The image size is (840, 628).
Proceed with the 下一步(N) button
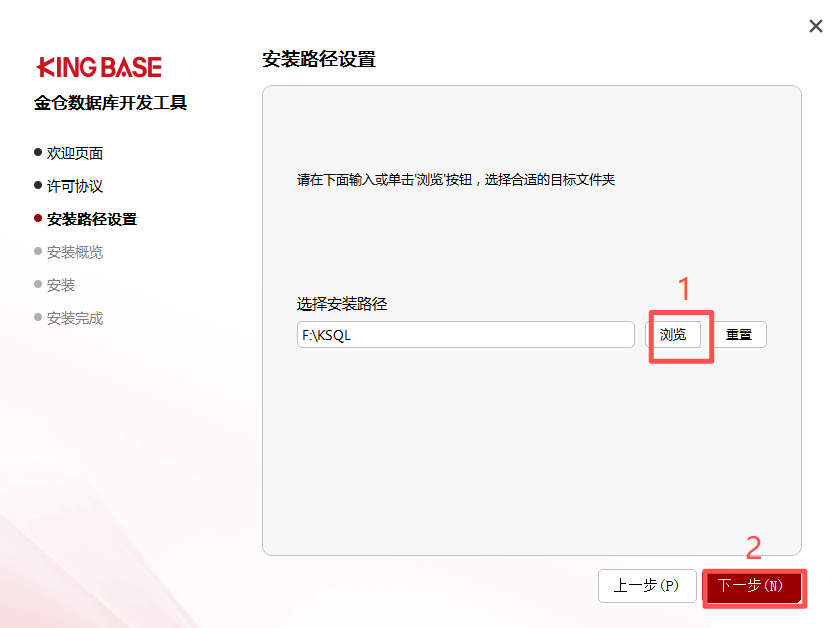pyautogui.click(x=751, y=586)
